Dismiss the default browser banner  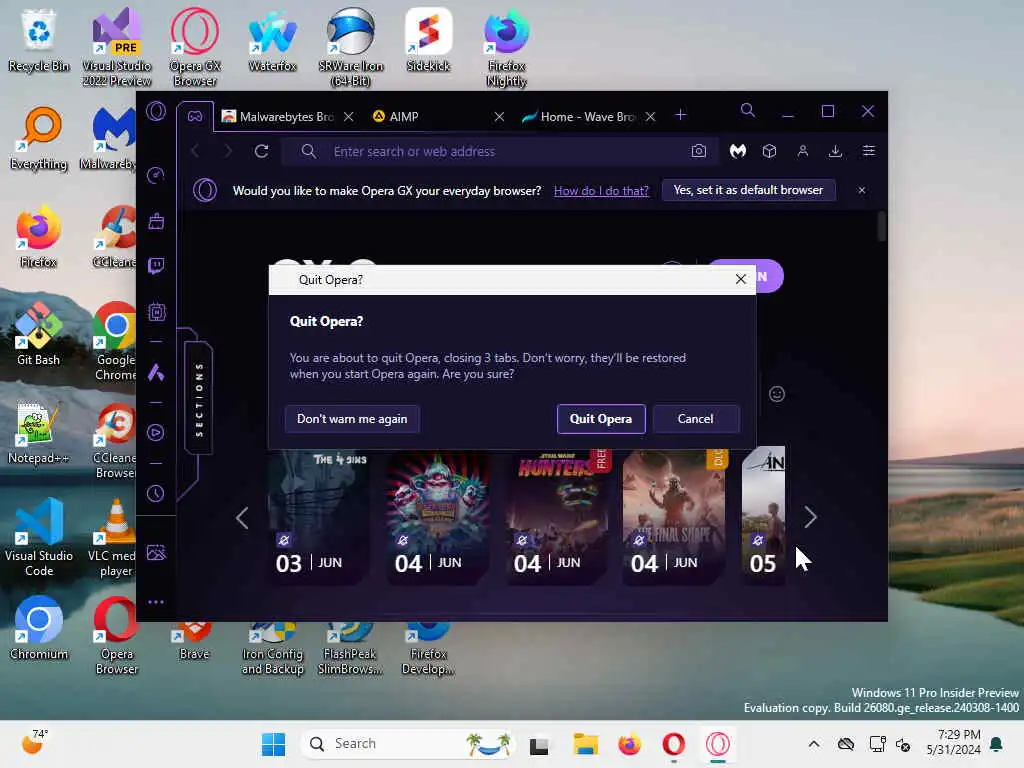862,190
